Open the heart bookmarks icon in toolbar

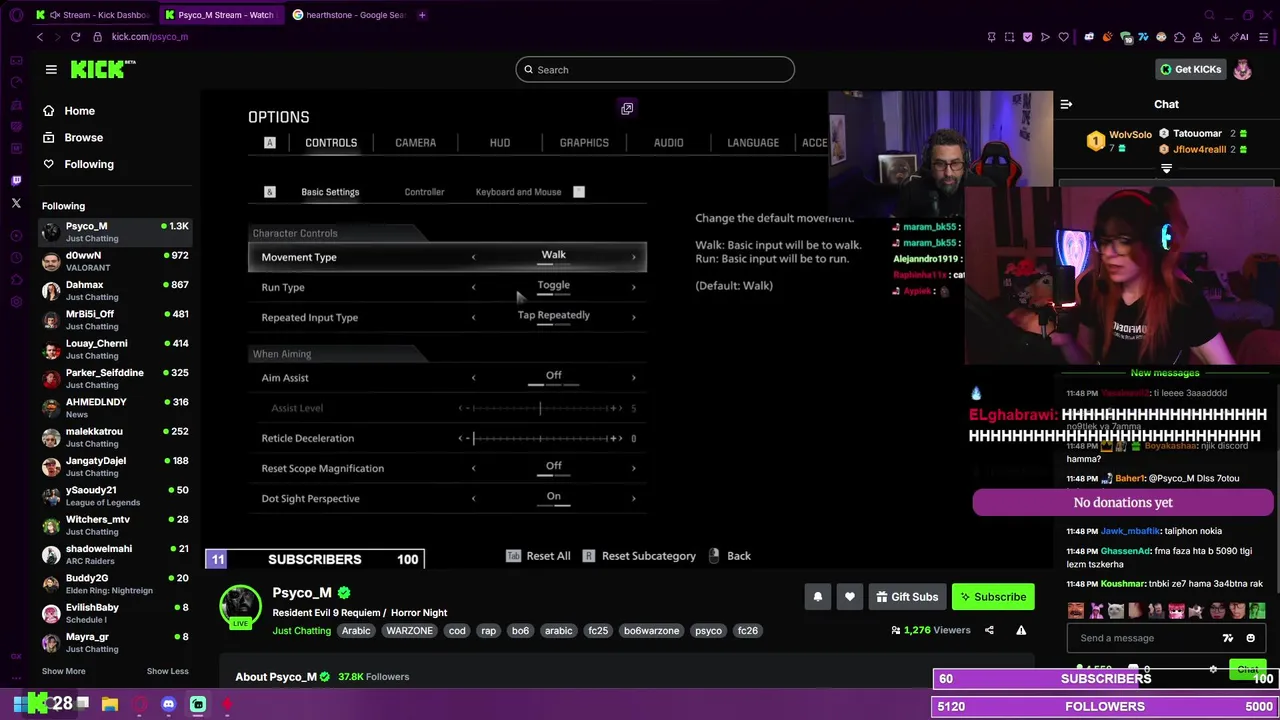tap(1063, 37)
